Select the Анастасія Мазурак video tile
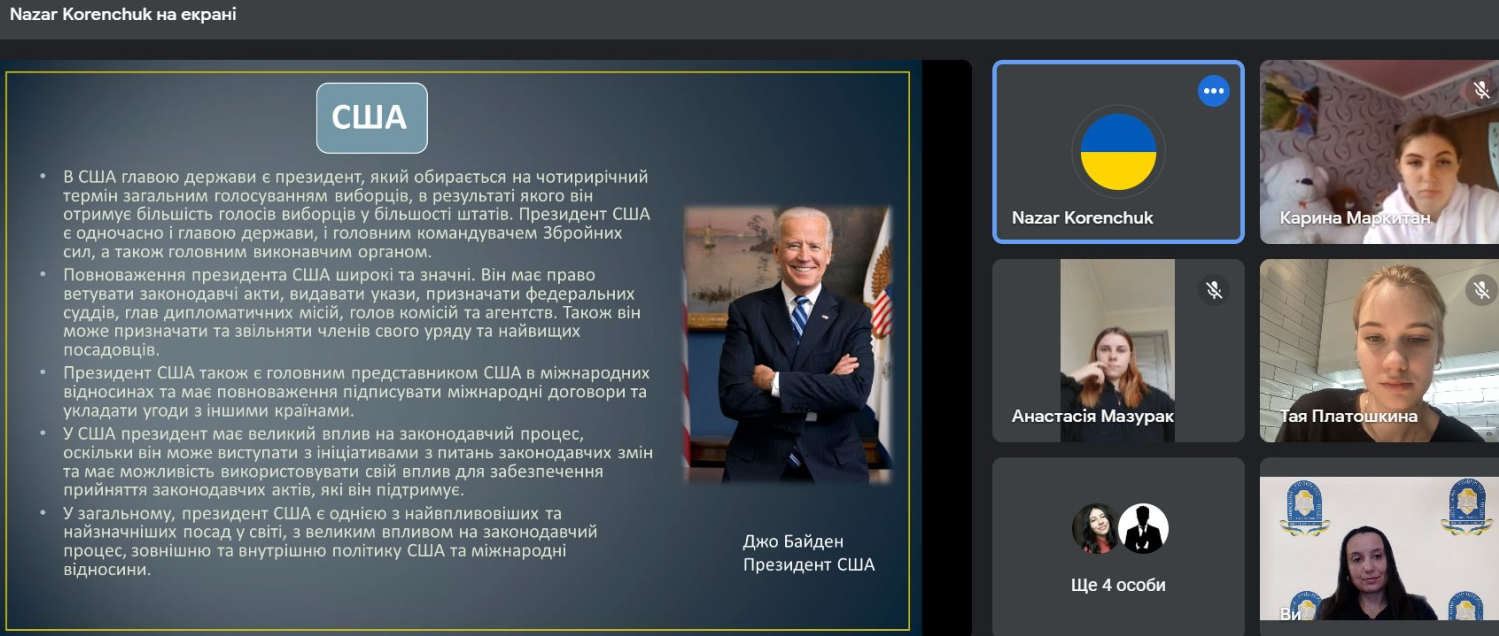The height and width of the screenshot is (636, 1499). coord(1117,350)
